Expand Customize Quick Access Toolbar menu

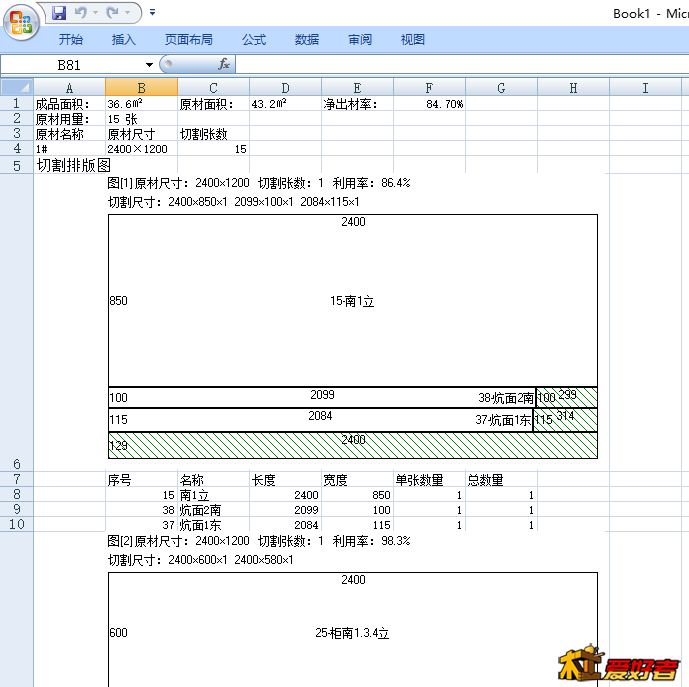pyautogui.click(x=152, y=13)
